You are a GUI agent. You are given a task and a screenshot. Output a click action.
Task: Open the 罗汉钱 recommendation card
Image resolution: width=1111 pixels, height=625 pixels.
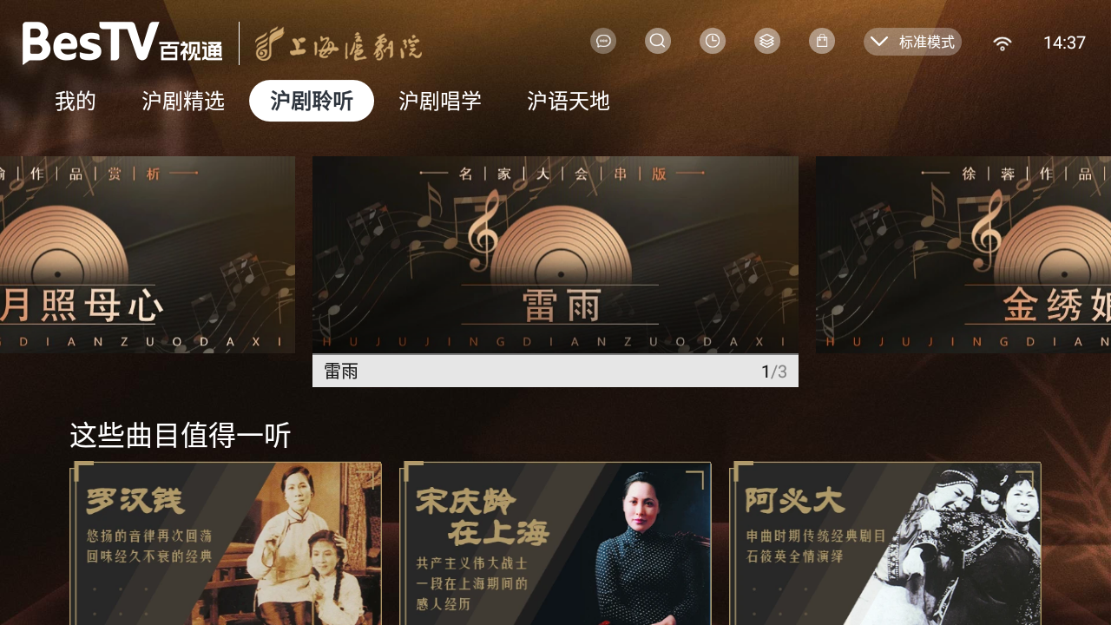[x=225, y=544]
